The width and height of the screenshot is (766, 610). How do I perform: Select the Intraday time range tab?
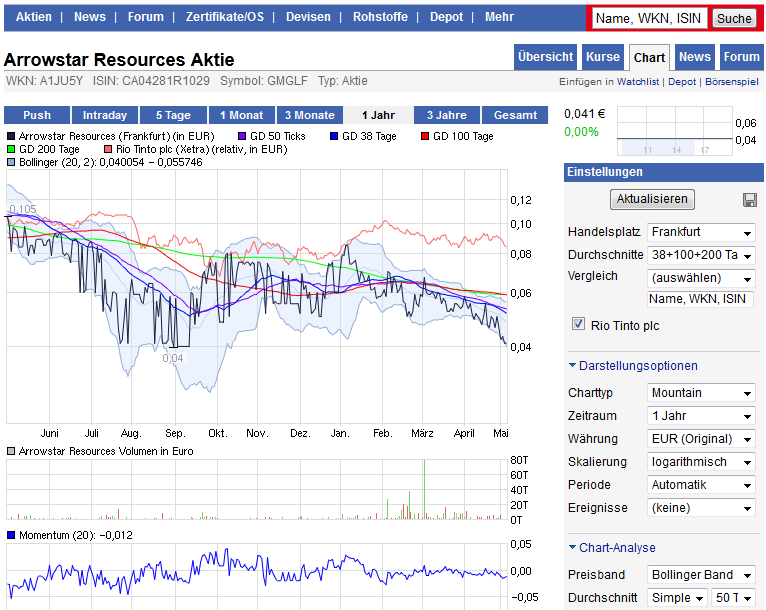[105, 115]
